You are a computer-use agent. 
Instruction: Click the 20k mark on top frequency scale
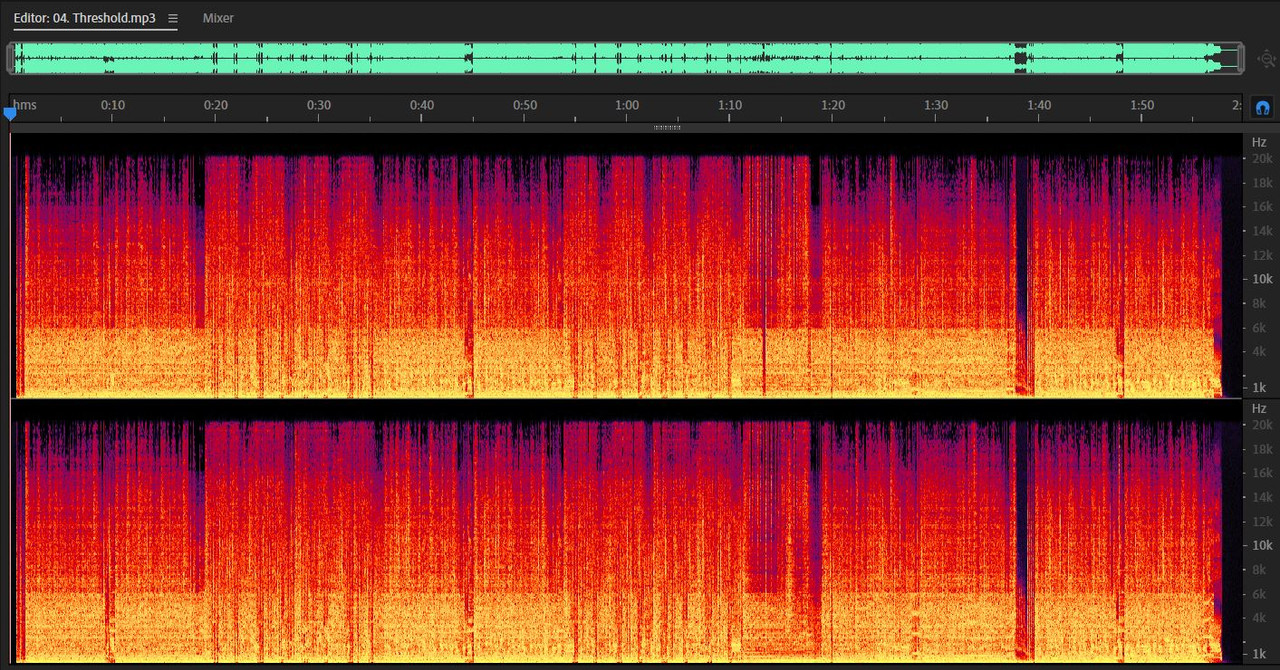(x=1262, y=159)
